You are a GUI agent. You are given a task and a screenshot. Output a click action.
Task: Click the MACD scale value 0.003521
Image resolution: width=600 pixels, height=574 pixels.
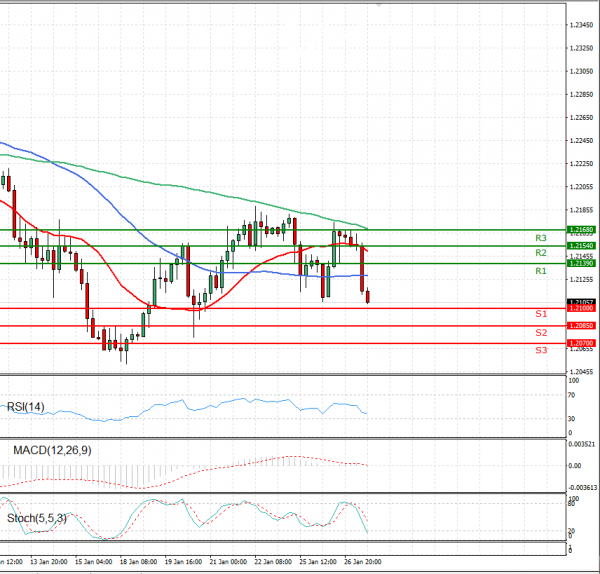(x=582, y=444)
